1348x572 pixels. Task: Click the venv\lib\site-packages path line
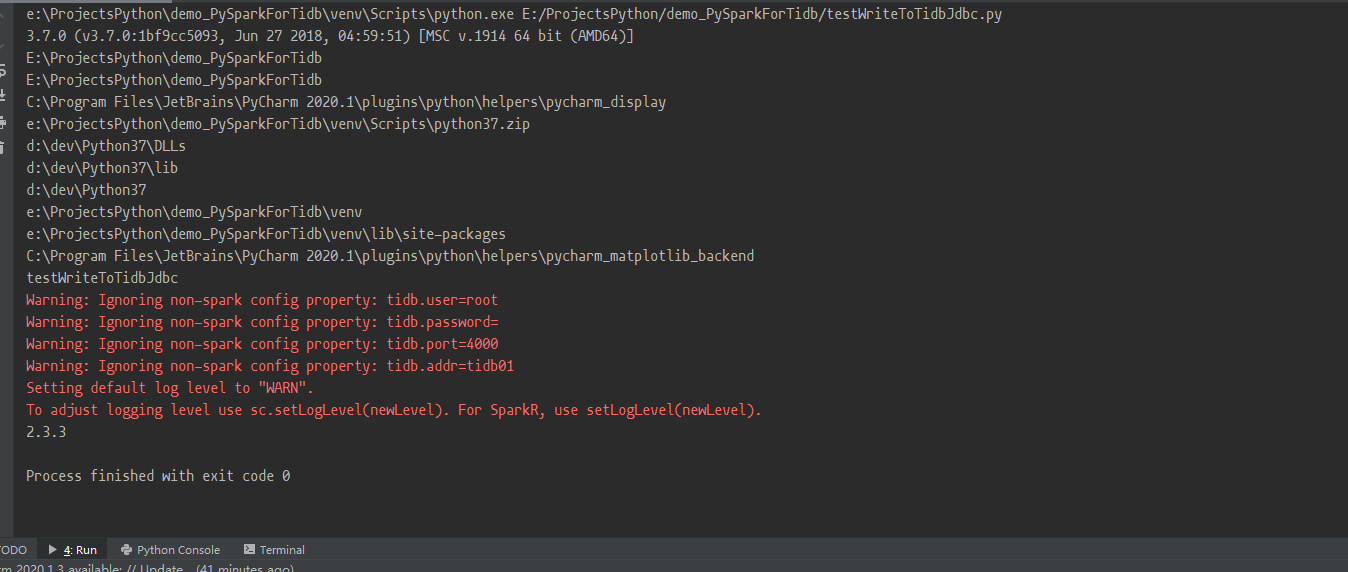pyautogui.click(x=266, y=234)
